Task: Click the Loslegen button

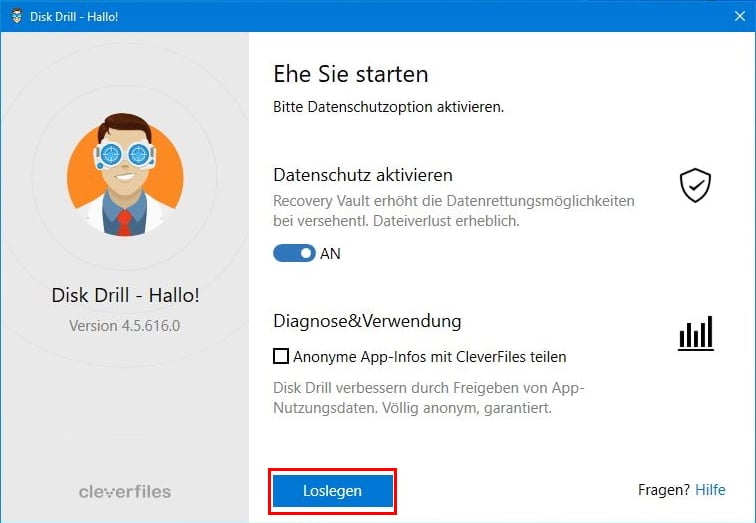Action: pyautogui.click(x=332, y=491)
